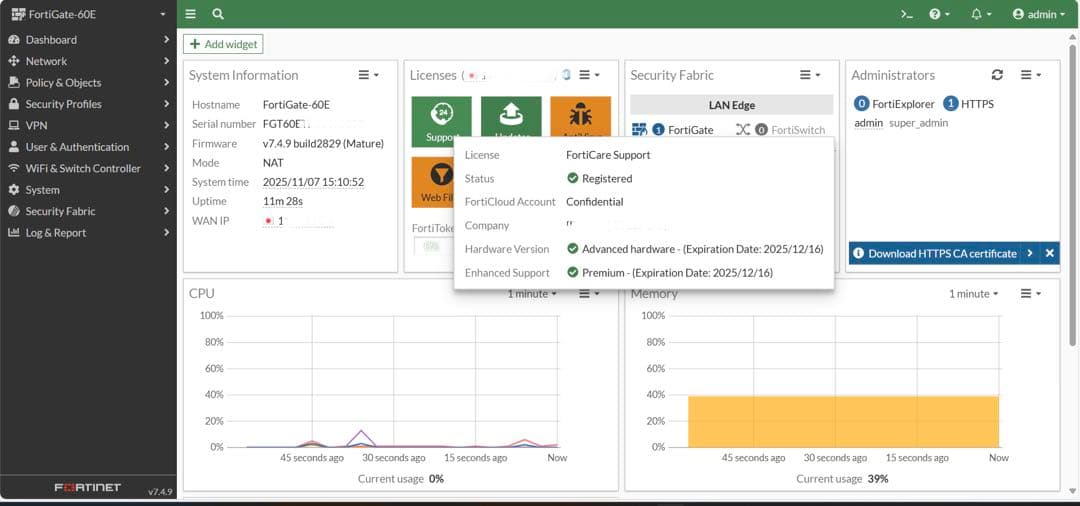Image resolution: width=1080 pixels, height=506 pixels.
Task: Click the FortiSwitch icon in Security Fabric
Action: (742, 129)
